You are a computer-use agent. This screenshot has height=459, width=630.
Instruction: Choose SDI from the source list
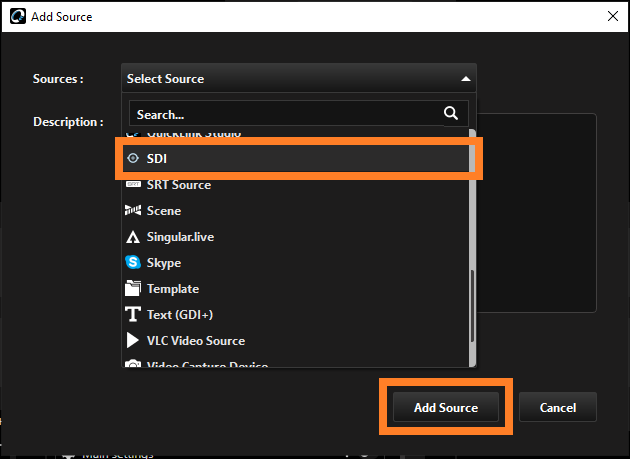(x=160, y=159)
